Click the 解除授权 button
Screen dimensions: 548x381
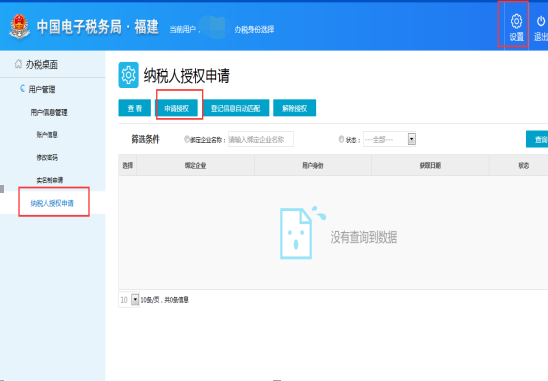point(295,108)
